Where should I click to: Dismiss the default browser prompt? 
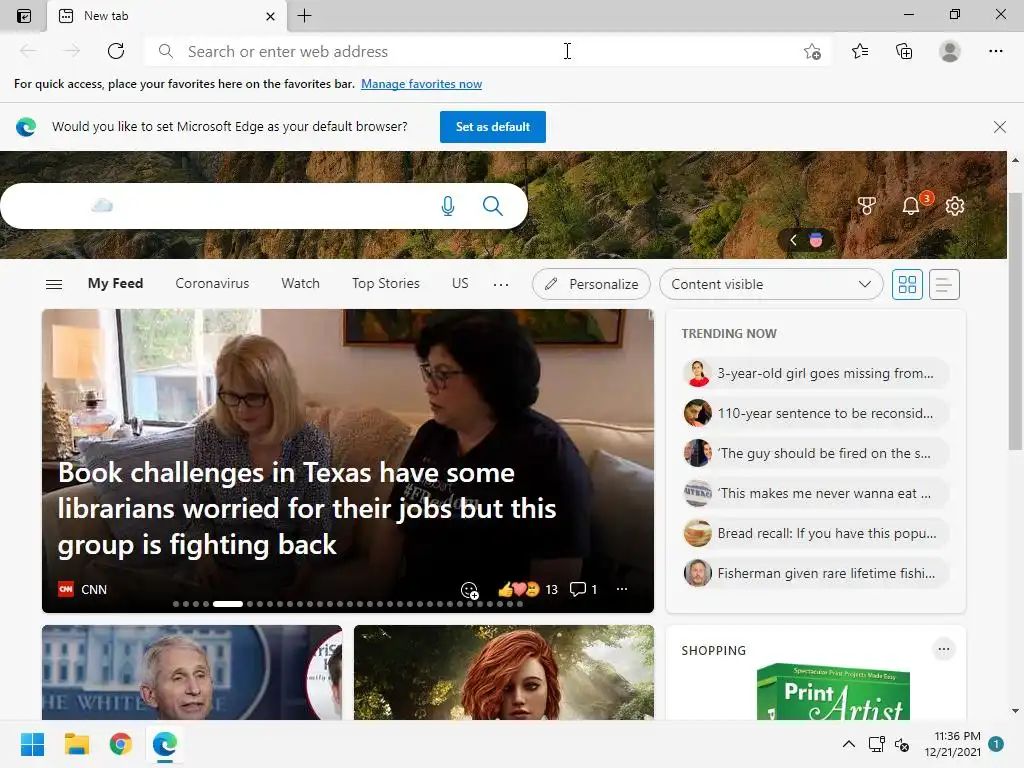pos(999,127)
